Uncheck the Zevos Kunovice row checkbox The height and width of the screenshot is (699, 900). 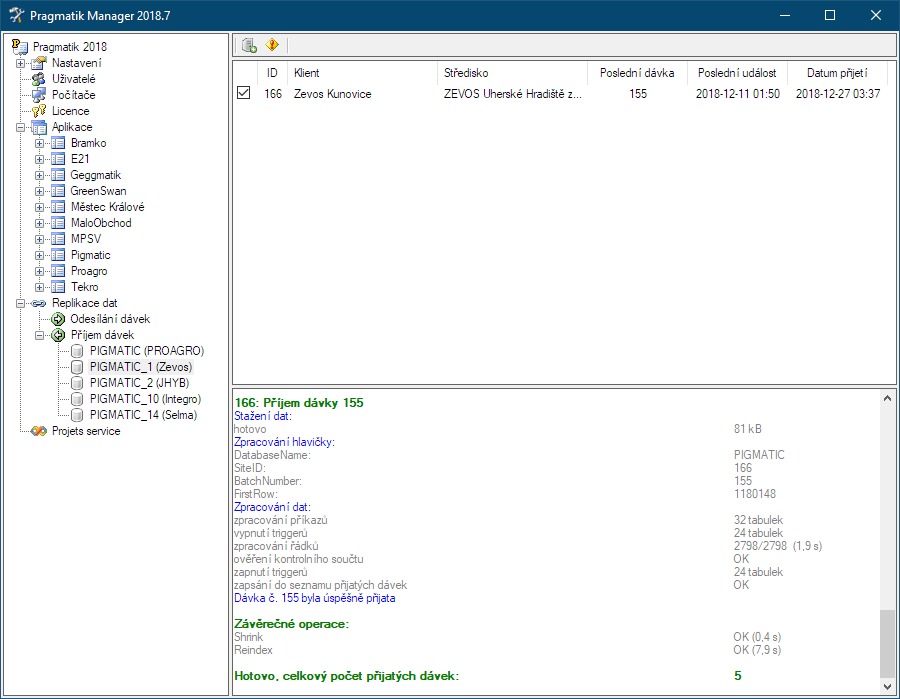point(243,93)
